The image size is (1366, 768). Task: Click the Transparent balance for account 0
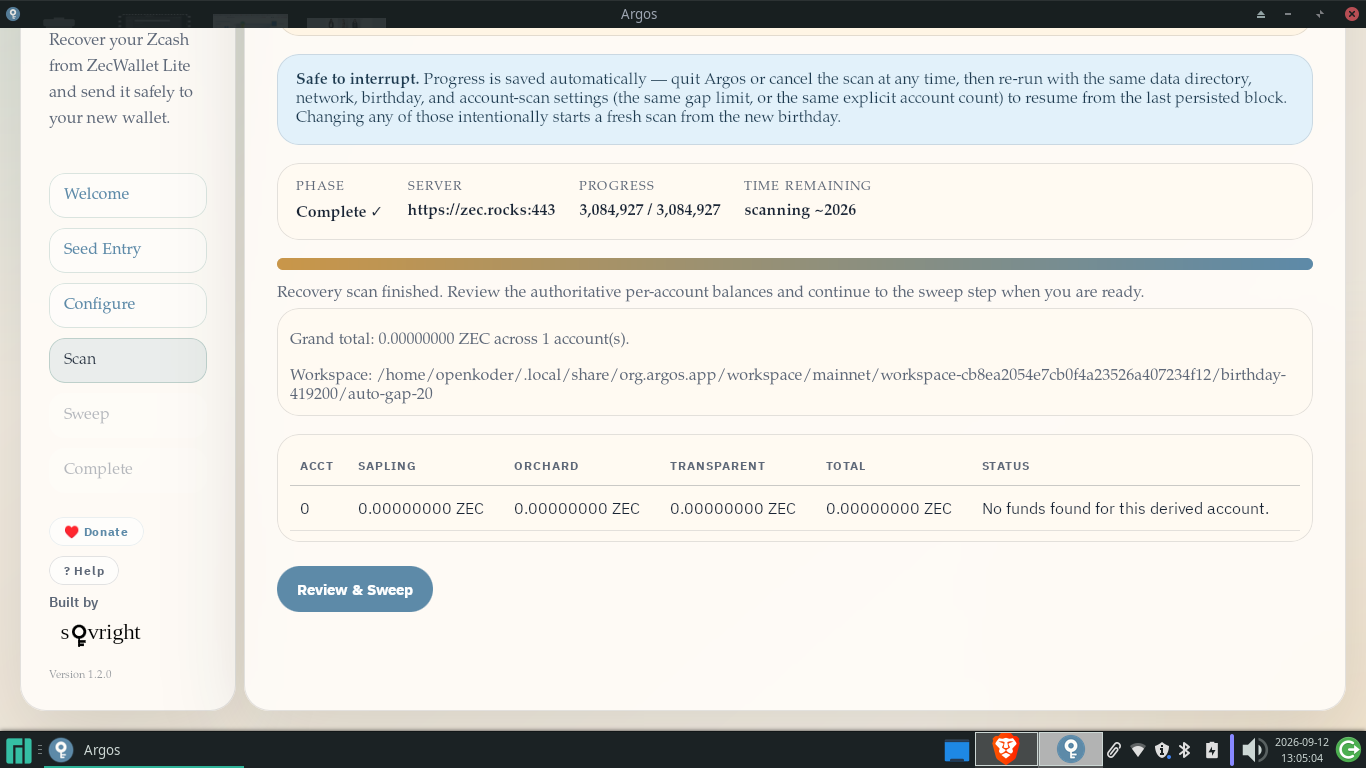coord(733,508)
